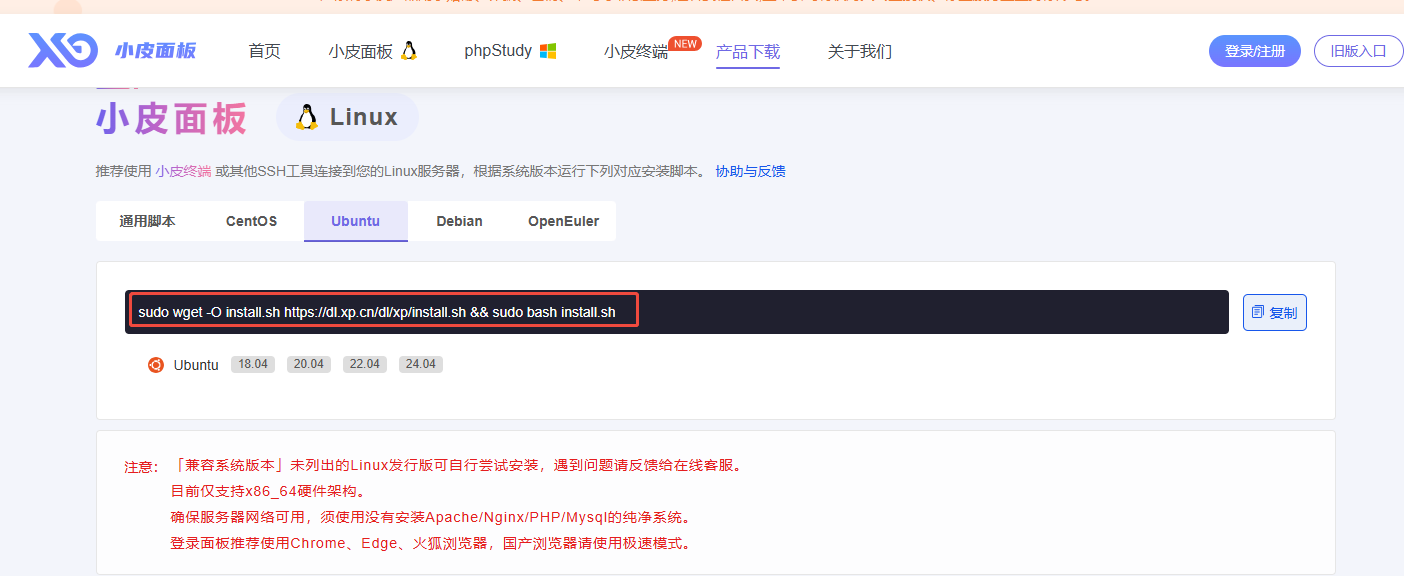Open the purple 小皮终端 link in description
The image size is (1404, 576).
(x=183, y=171)
